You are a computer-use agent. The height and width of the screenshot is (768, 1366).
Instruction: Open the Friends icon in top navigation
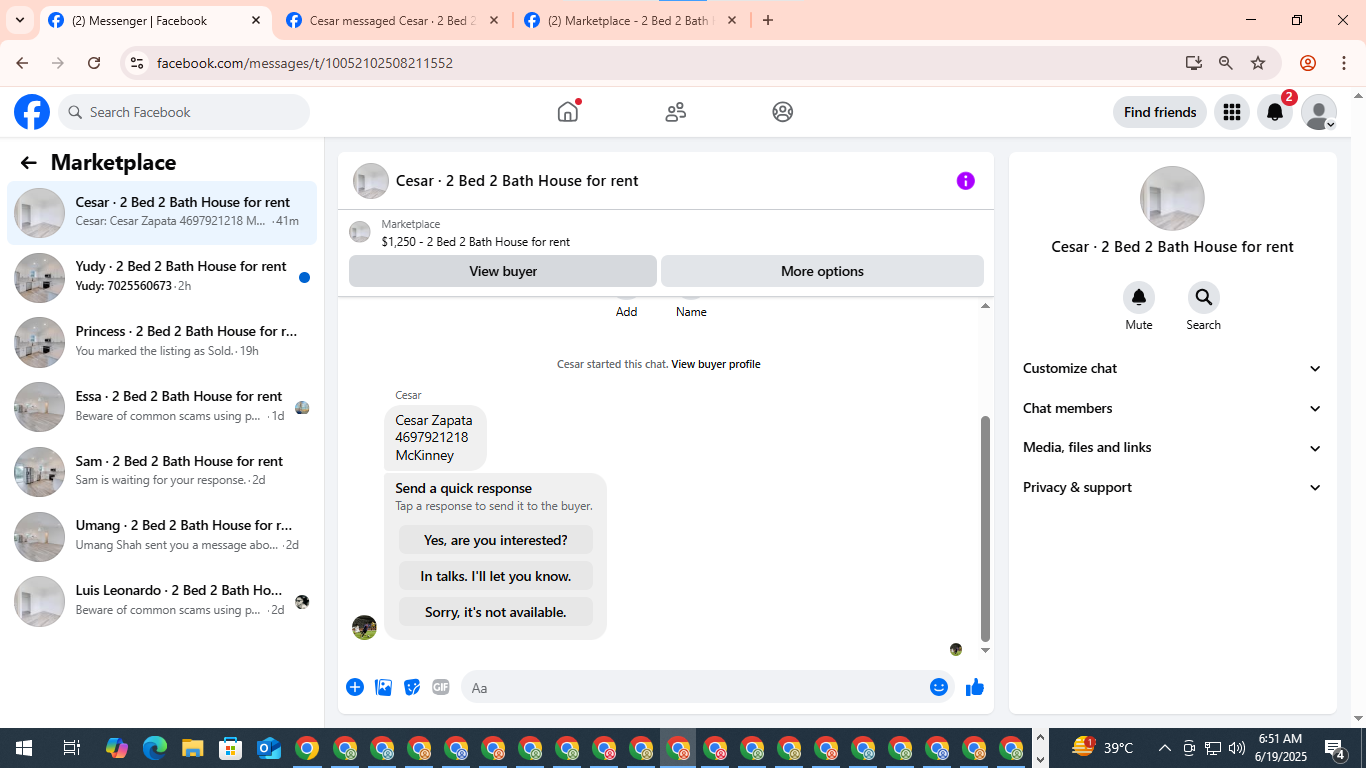point(676,112)
